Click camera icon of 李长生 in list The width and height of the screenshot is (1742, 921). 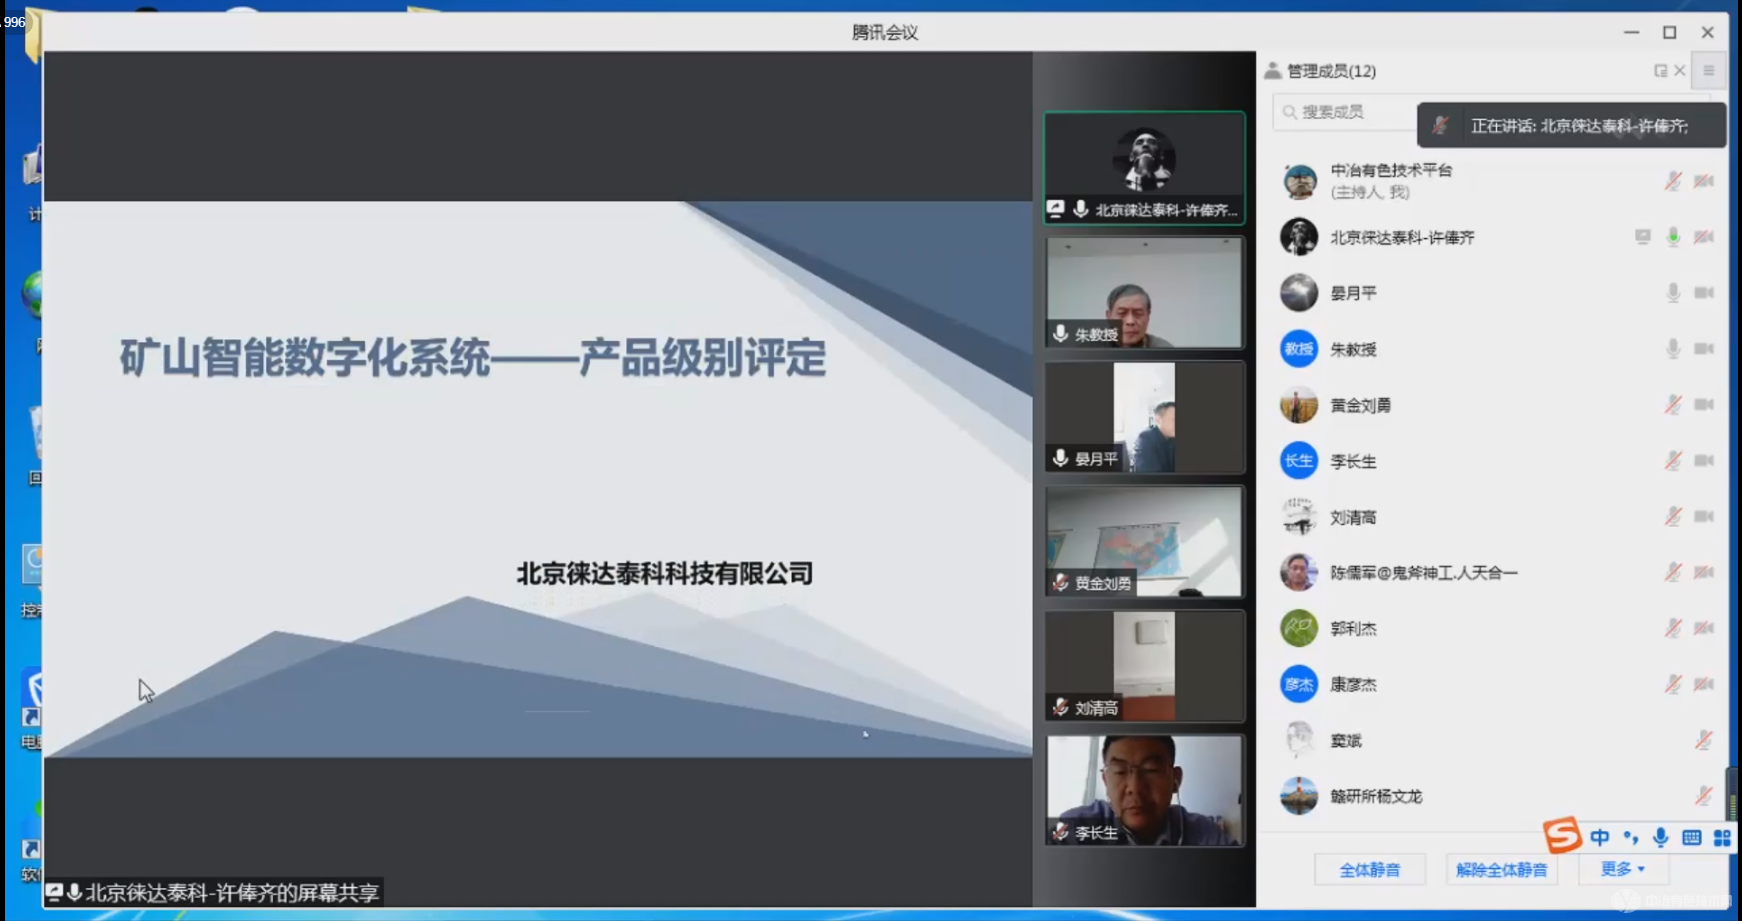click(1704, 461)
